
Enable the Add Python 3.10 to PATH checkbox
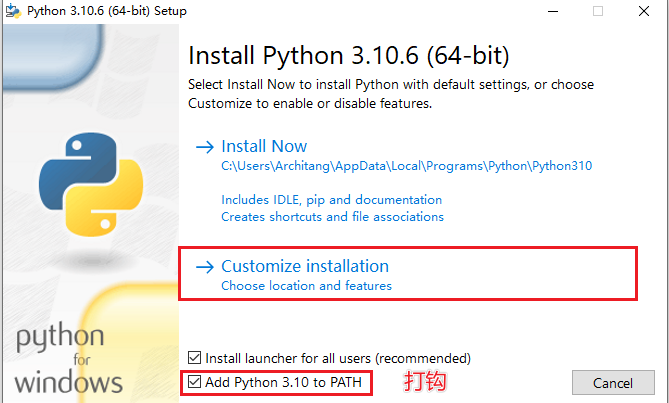coord(195,382)
